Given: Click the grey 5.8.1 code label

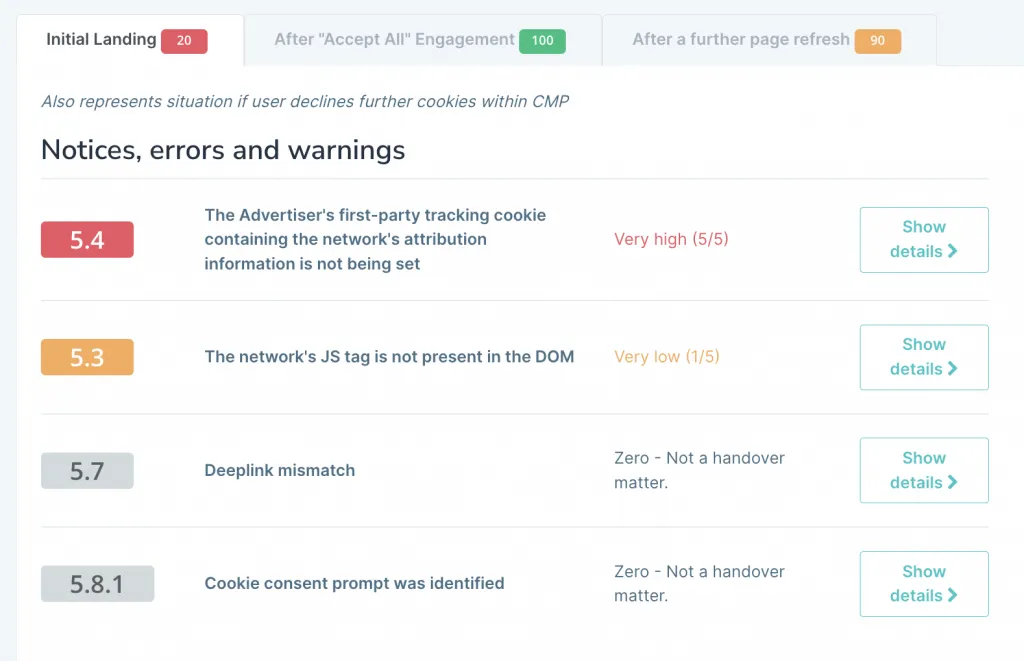Looking at the screenshot, I should (x=97, y=584).
